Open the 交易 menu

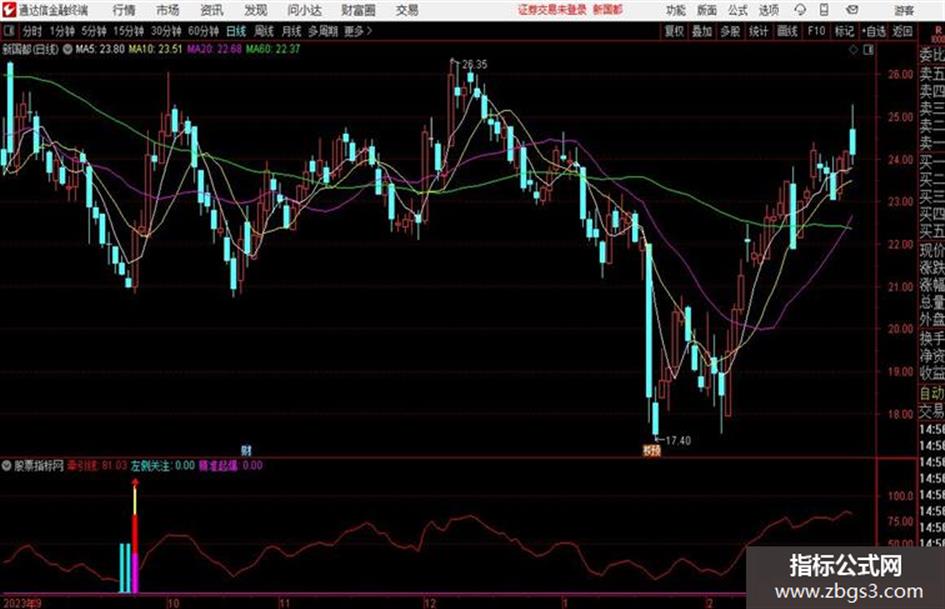(407, 10)
